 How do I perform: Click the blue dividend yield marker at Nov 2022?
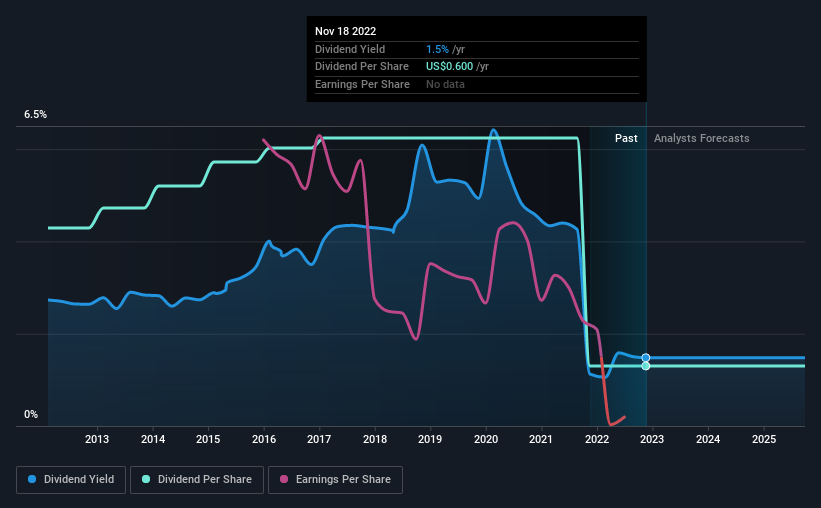646,358
